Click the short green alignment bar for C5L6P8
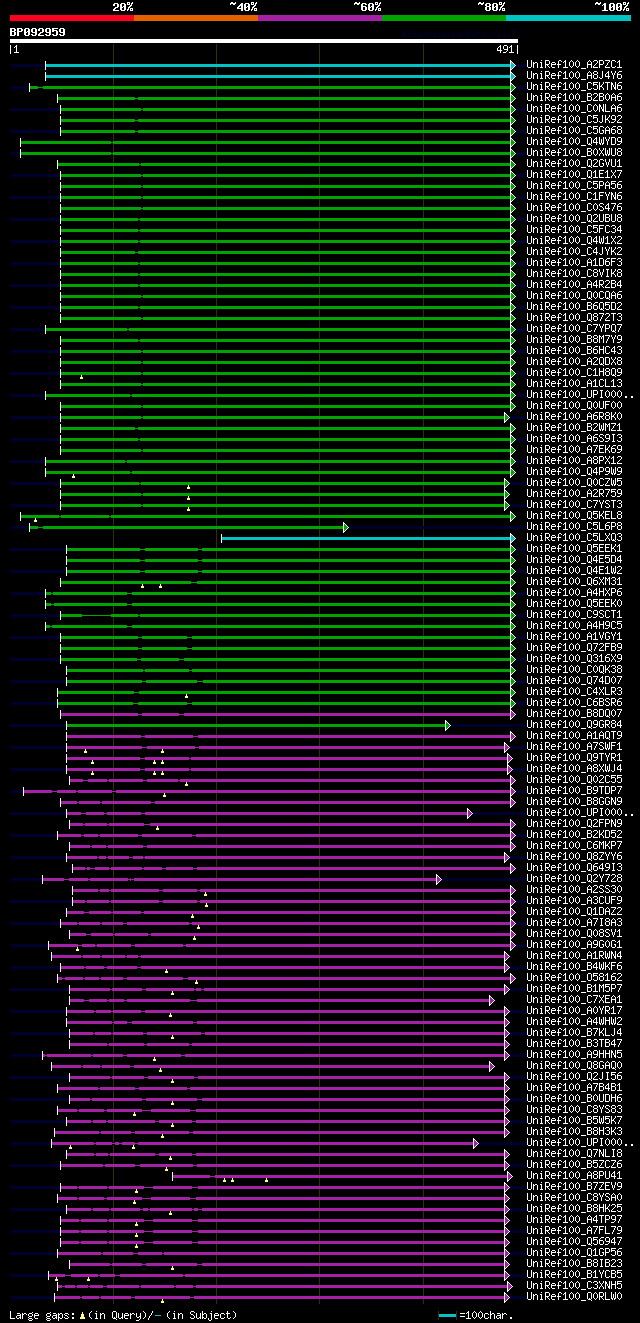The height and width of the screenshot is (1323, 640). pyautogui.click(x=187, y=526)
